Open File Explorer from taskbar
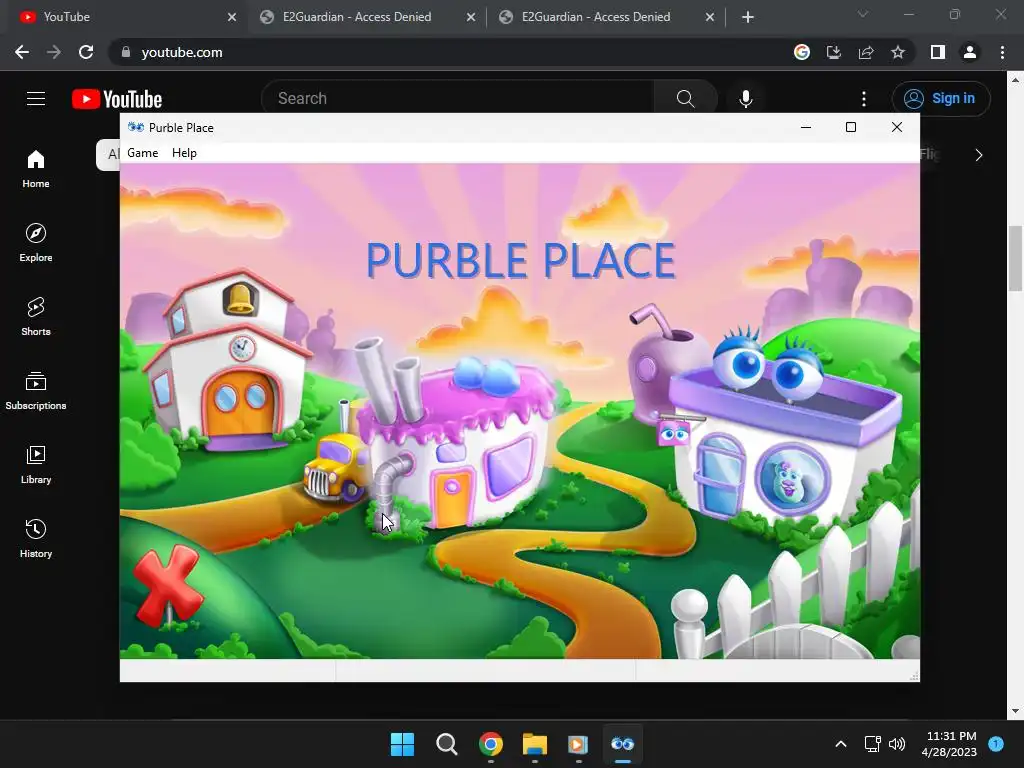1024x768 pixels. 535,744
